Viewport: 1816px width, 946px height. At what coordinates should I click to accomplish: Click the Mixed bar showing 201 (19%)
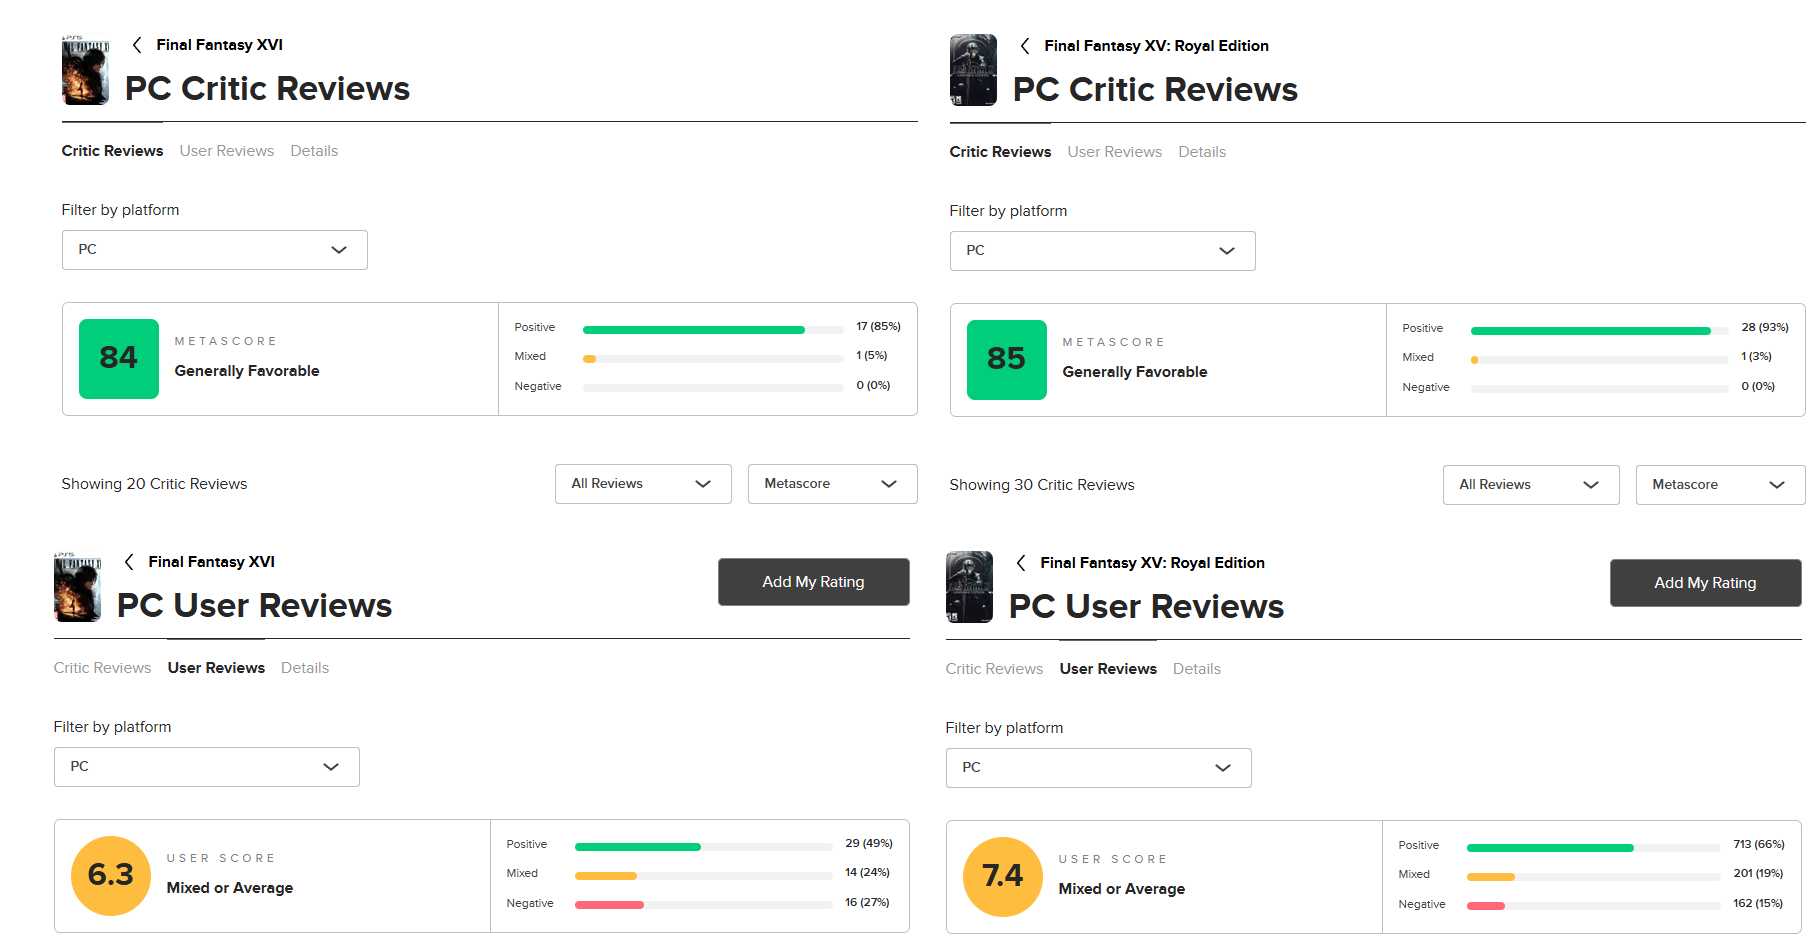click(1594, 876)
